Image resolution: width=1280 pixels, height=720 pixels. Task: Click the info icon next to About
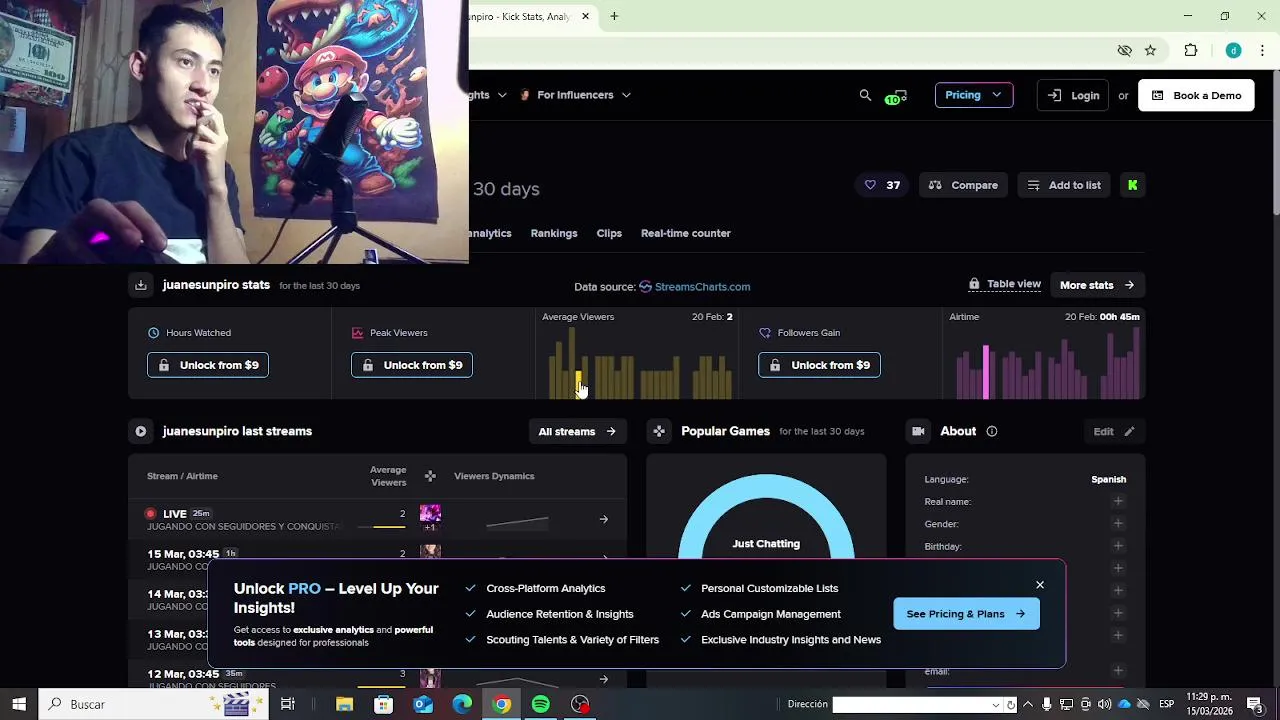point(992,431)
